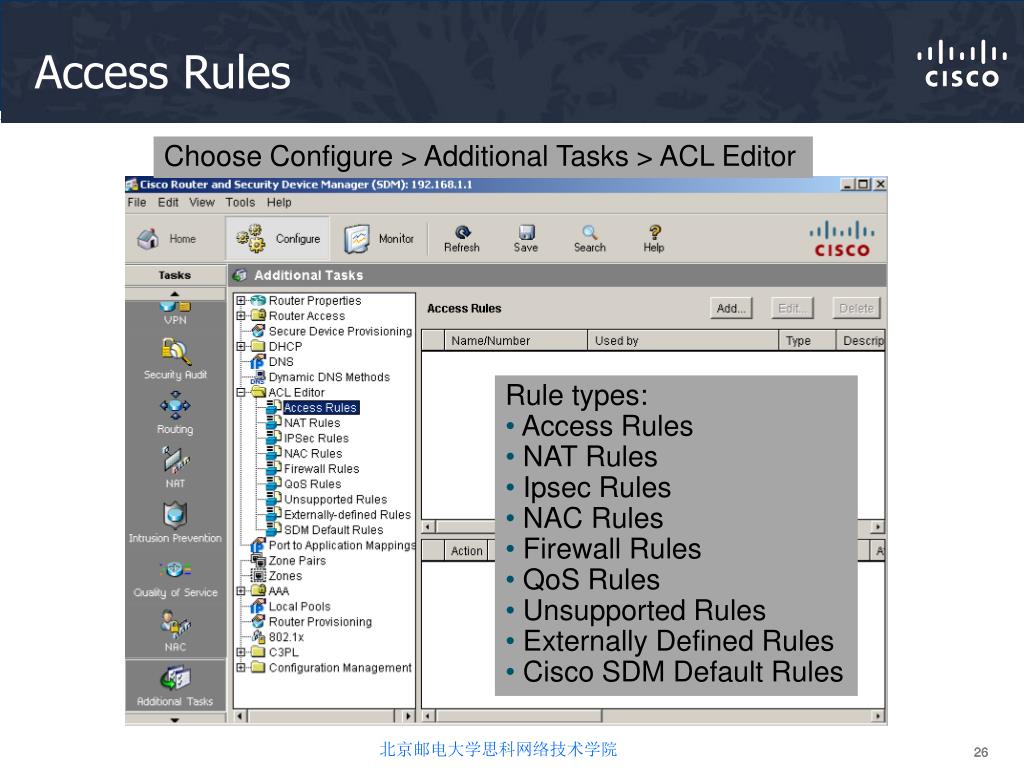The width and height of the screenshot is (1024, 768).
Task: Click the greyed Delete button
Action: (x=856, y=308)
